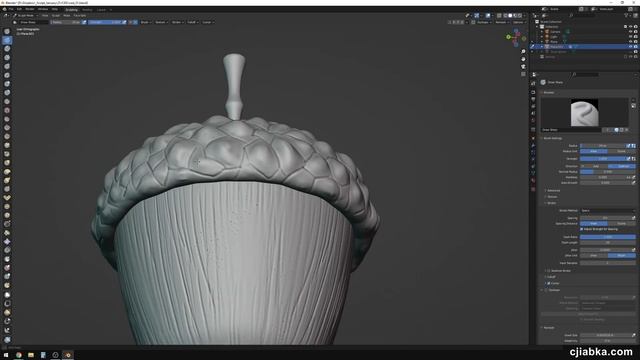Switch to the Shading workspace tab
The image size is (640, 360).
point(87,9)
